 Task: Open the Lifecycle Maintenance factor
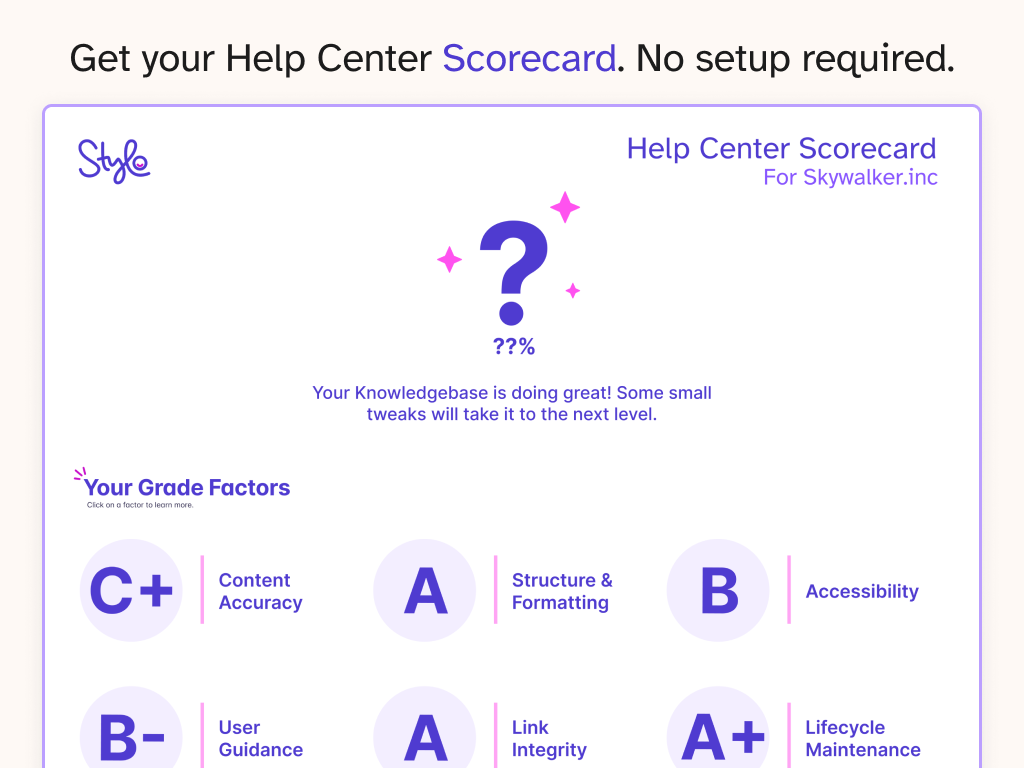pyautogui.click(x=862, y=738)
